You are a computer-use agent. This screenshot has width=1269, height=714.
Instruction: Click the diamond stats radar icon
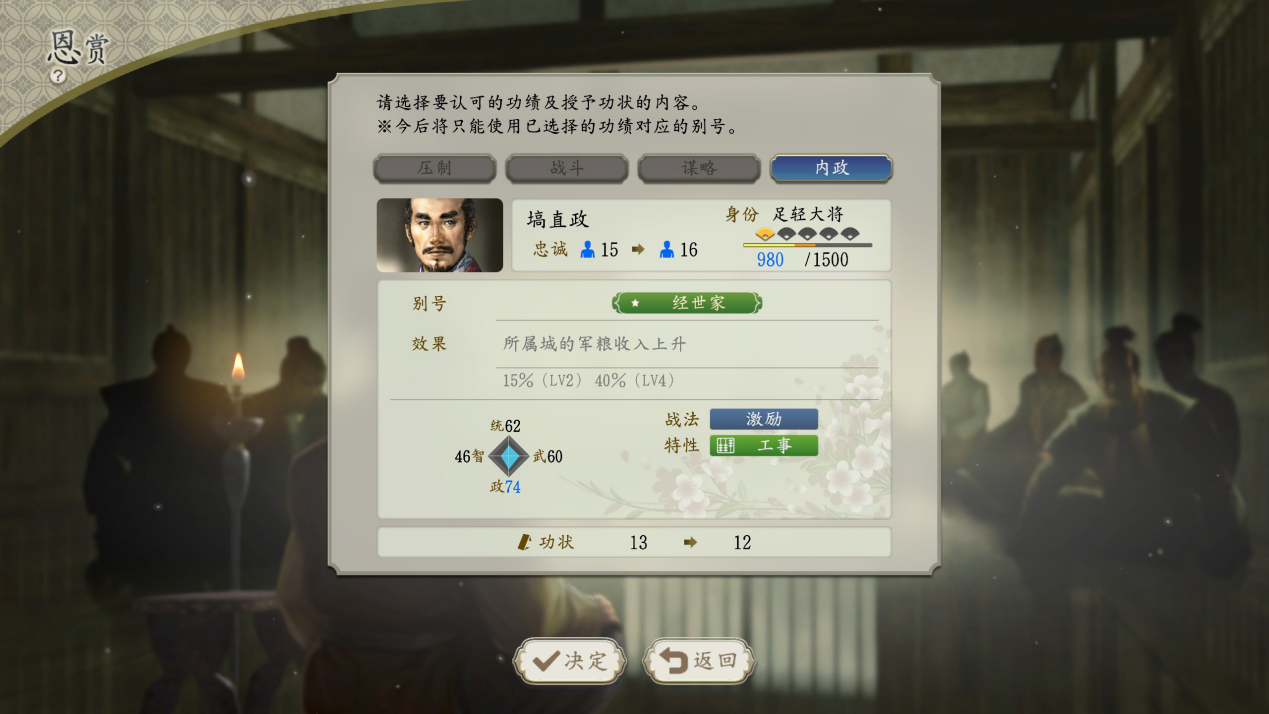click(509, 457)
